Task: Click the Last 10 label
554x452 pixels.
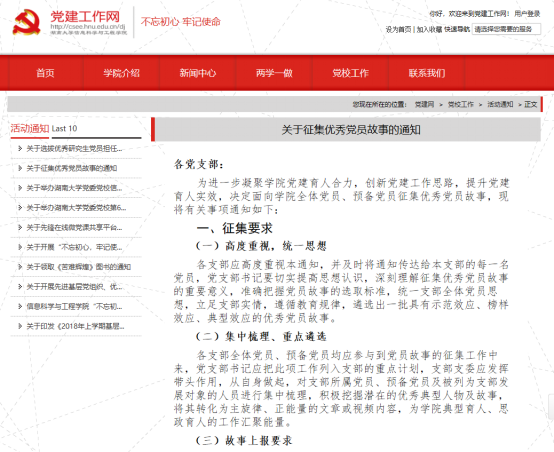Action: (x=64, y=129)
